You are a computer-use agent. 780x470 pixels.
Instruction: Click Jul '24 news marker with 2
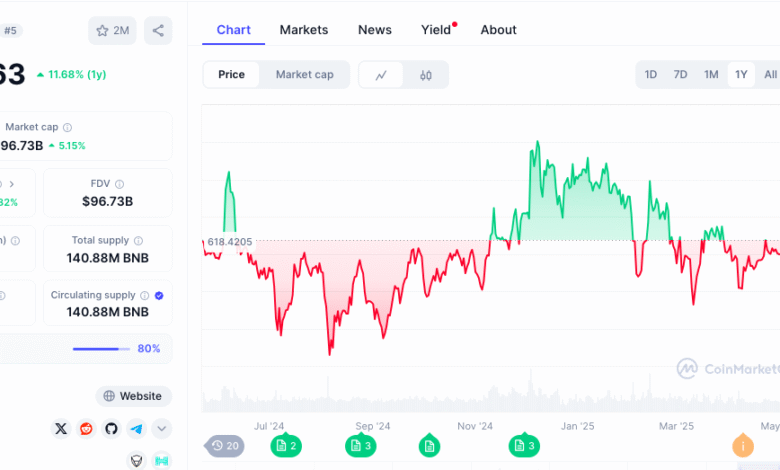(x=285, y=445)
